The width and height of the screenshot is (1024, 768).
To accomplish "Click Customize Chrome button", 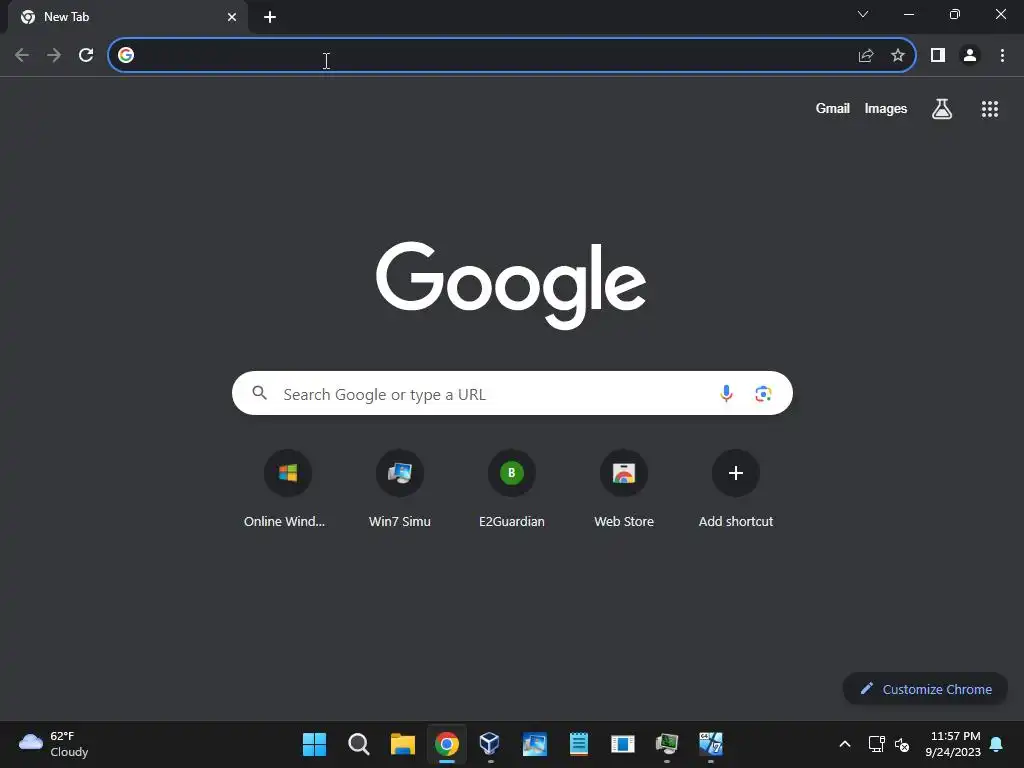I will [925, 689].
